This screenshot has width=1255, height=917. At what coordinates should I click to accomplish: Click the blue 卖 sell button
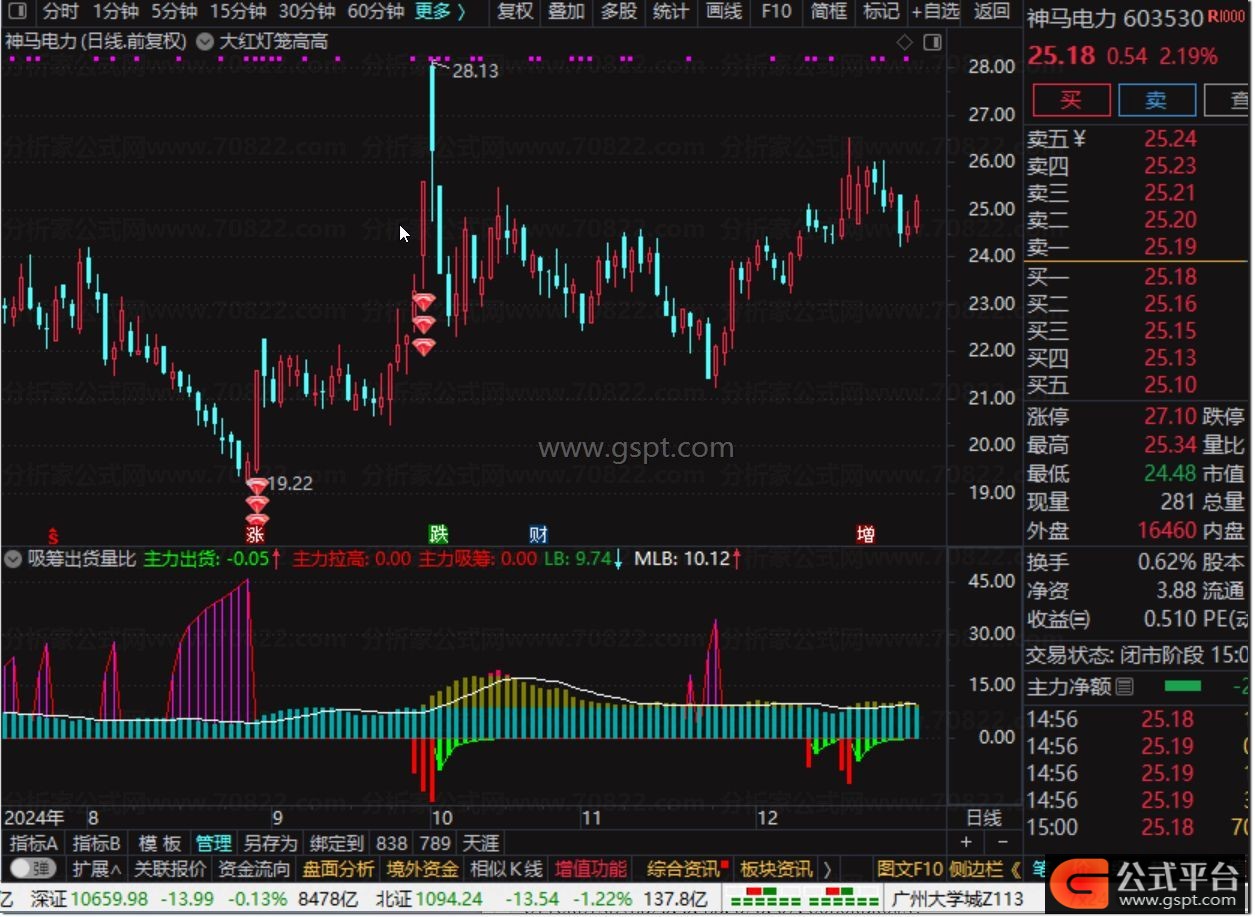coord(1156,100)
